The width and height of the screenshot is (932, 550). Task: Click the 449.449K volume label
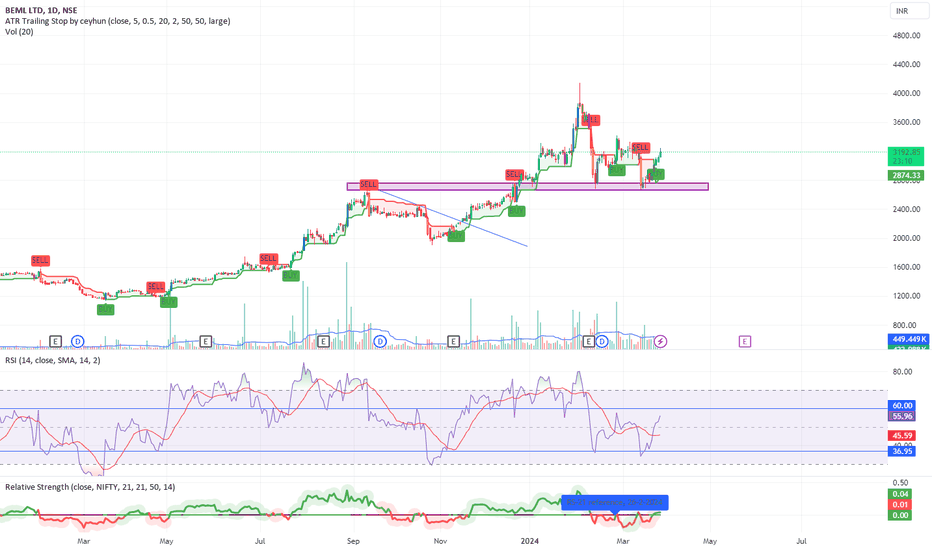[906, 339]
